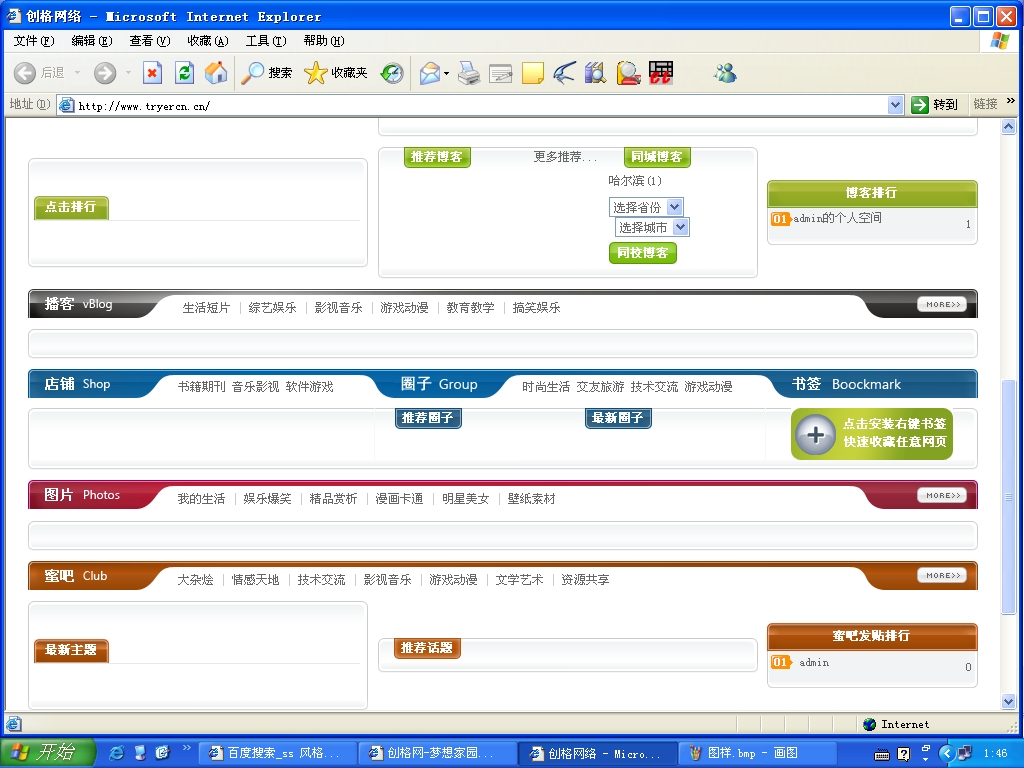The height and width of the screenshot is (768, 1024).
Task: Launch Internet Explorer from quick launch
Action: coord(117,753)
